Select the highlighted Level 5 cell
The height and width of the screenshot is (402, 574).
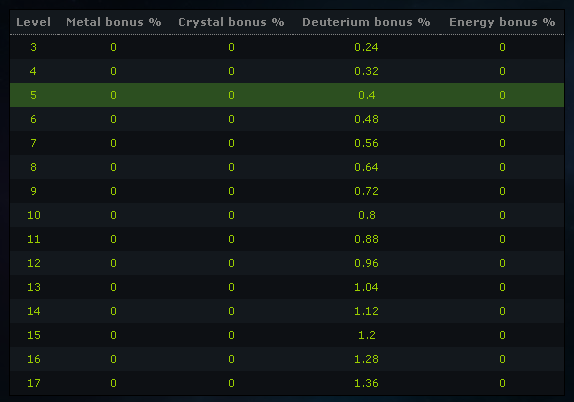click(x=33, y=95)
